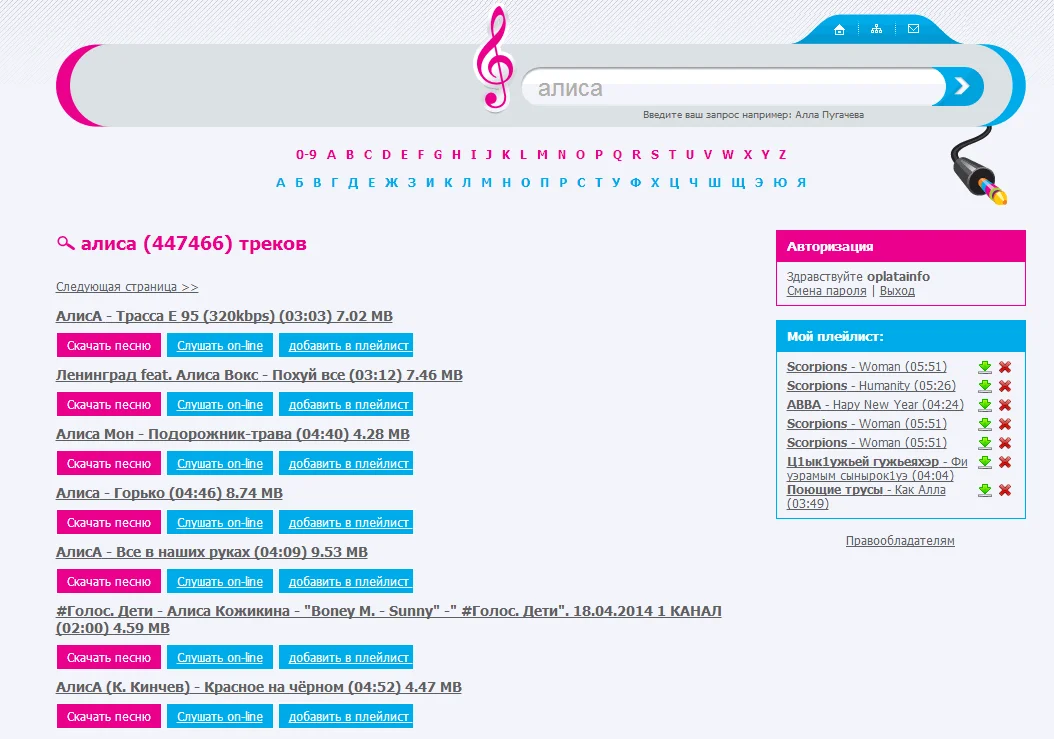The height and width of the screenshot is (739, 1054).
Task: Скачать песню Подорожник-трава
Action: click(109, 463)
